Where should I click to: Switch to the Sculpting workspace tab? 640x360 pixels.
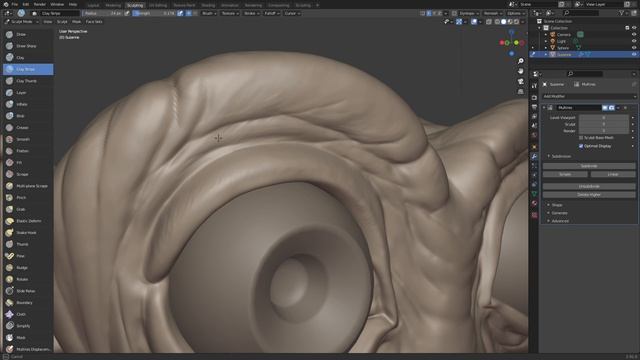pyautogui.click(x=135, y=5)
